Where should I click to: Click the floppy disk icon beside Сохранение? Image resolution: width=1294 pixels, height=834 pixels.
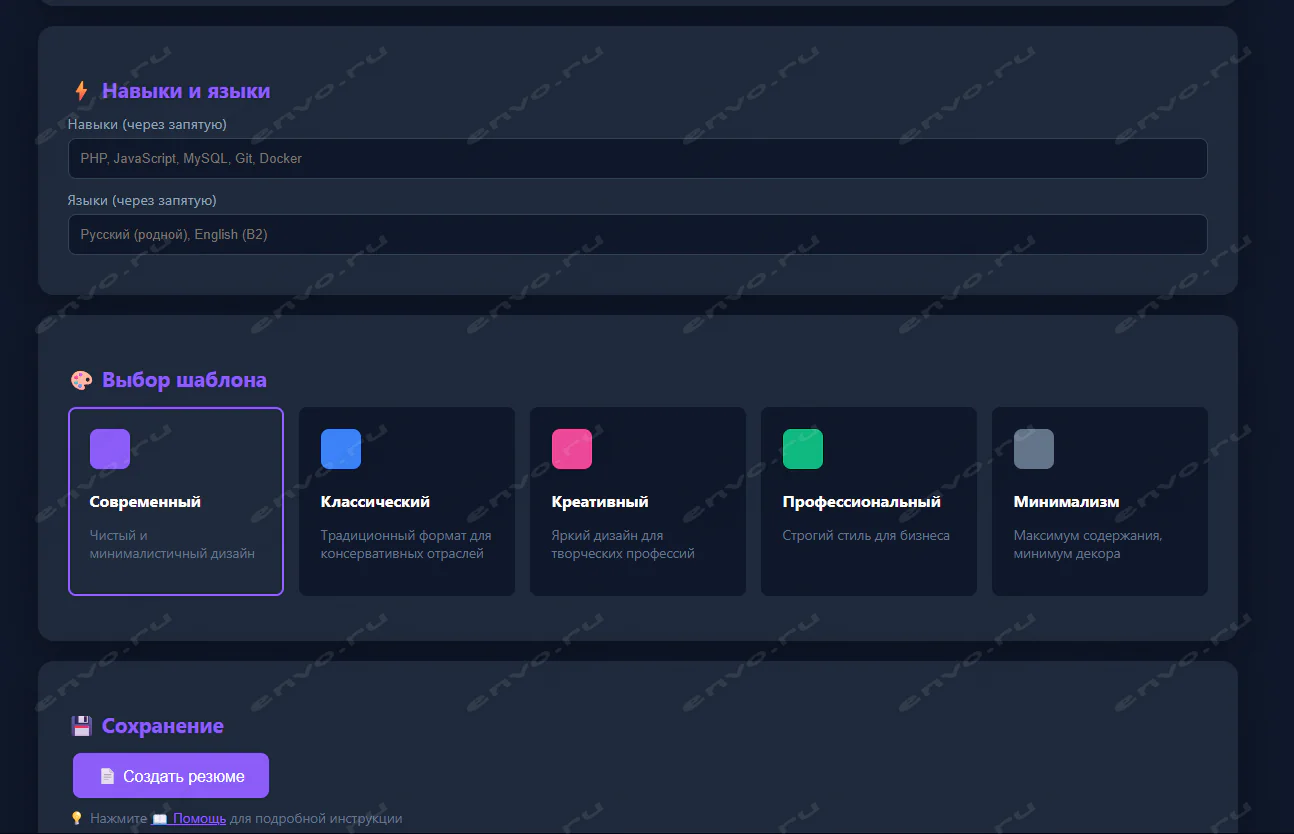click(x=82, y=726)
